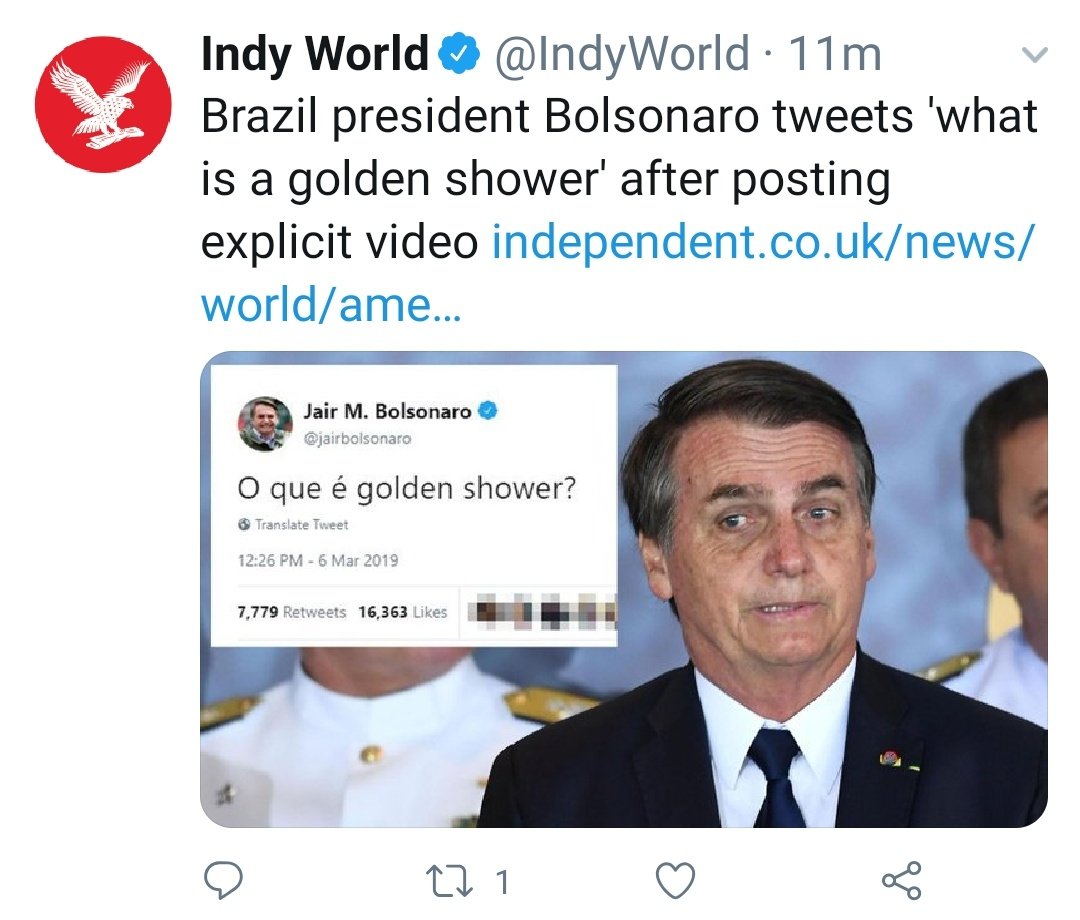1080x920 pixels.
Task: Click the 11m timestamp
Action: (835, 54)
